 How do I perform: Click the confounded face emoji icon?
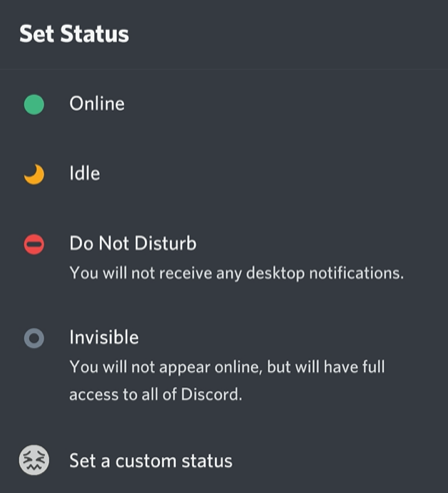click(x=34, y=460)
